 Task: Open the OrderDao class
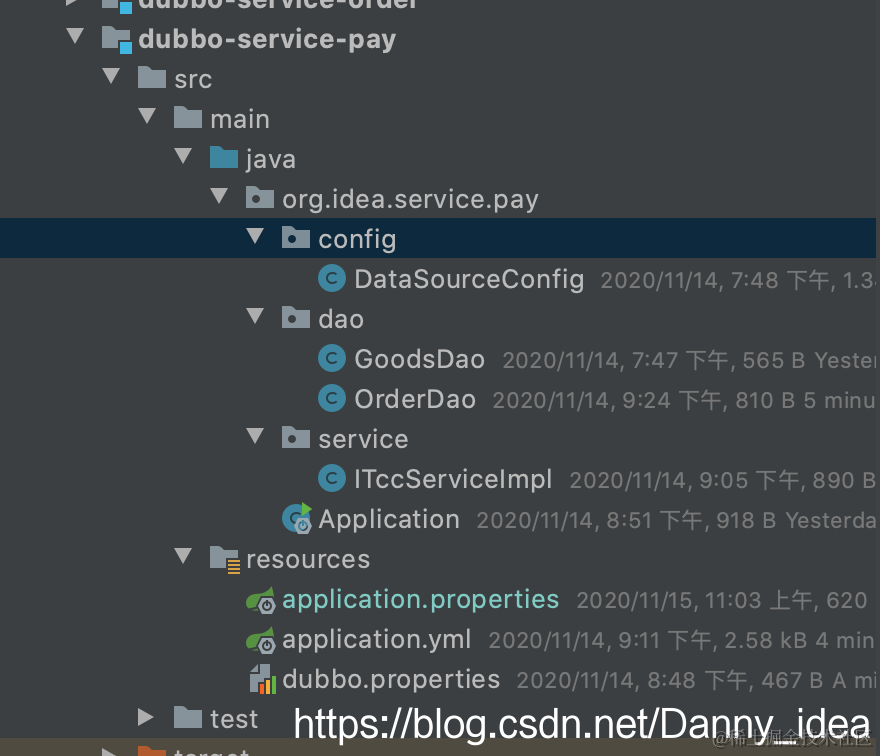(x=415, y=399)
